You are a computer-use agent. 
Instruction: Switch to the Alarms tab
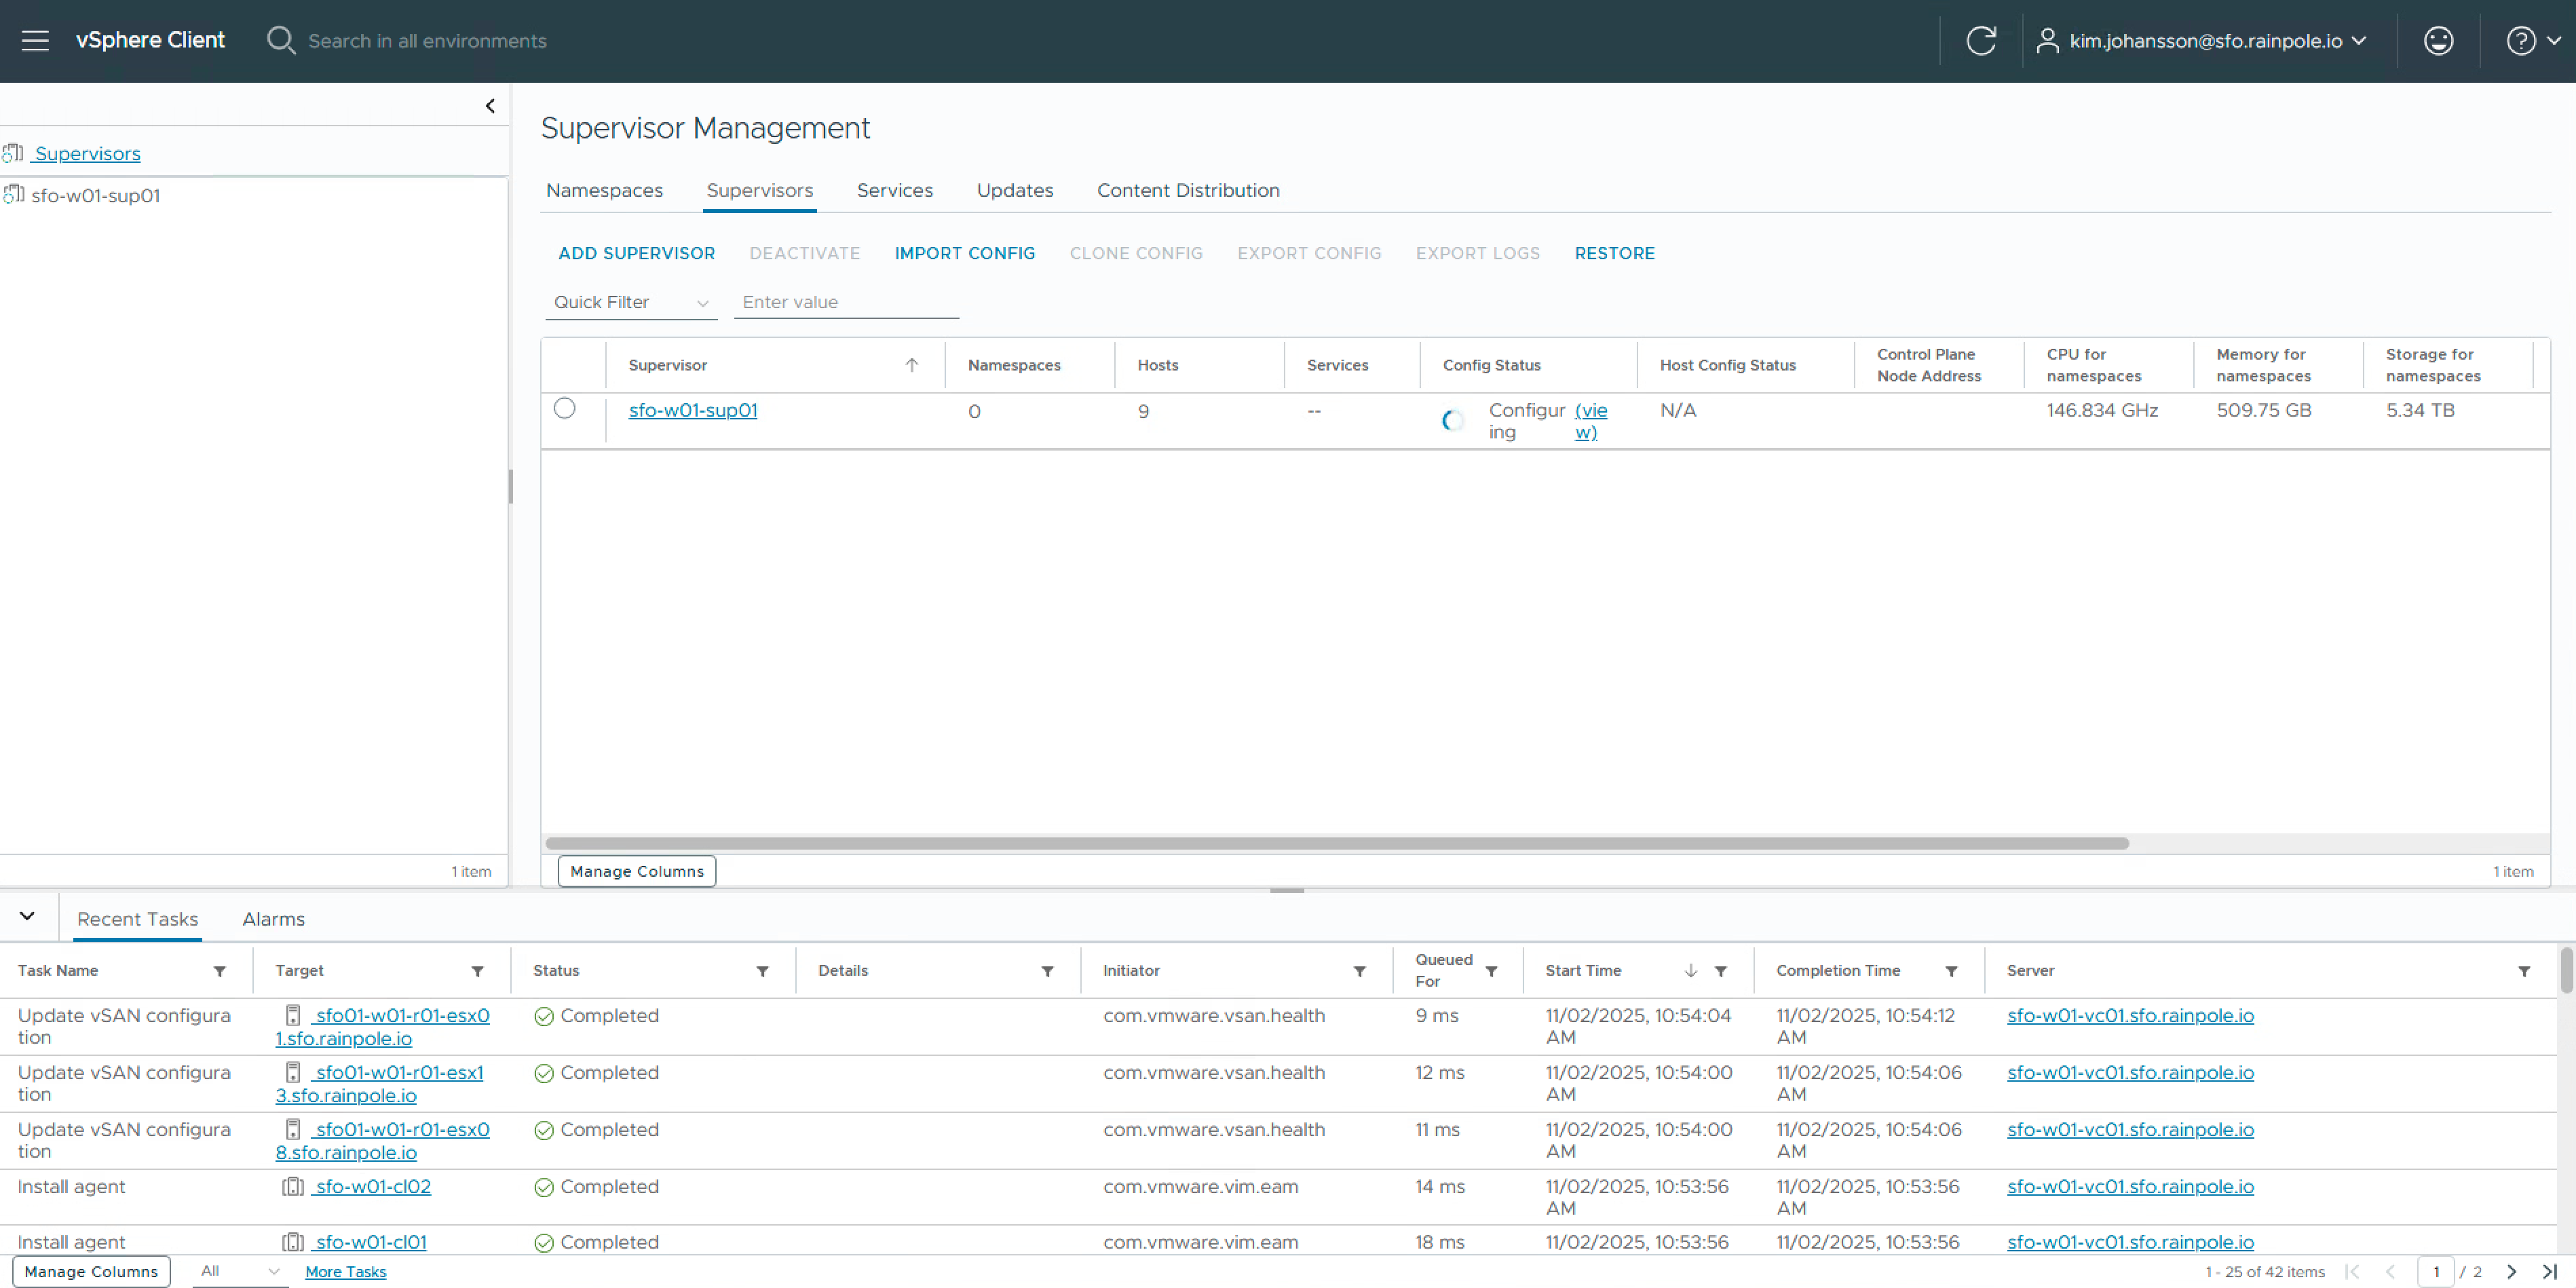[x=273, y=919]
